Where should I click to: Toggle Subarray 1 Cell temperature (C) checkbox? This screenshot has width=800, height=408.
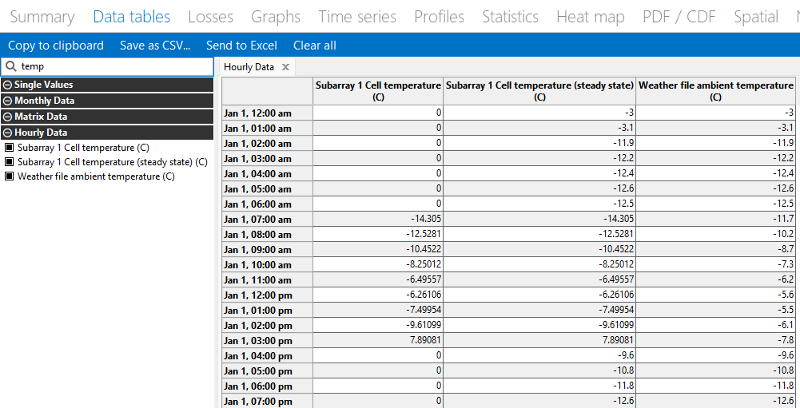[9, 147]
